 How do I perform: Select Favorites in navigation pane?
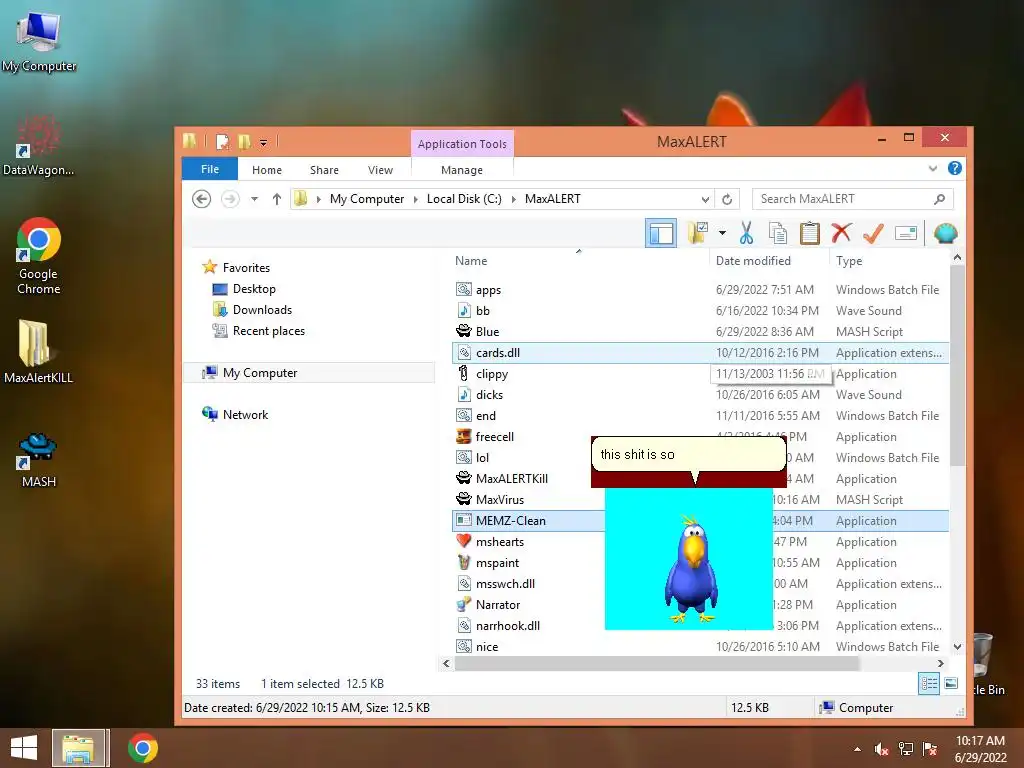coord(246,268)
